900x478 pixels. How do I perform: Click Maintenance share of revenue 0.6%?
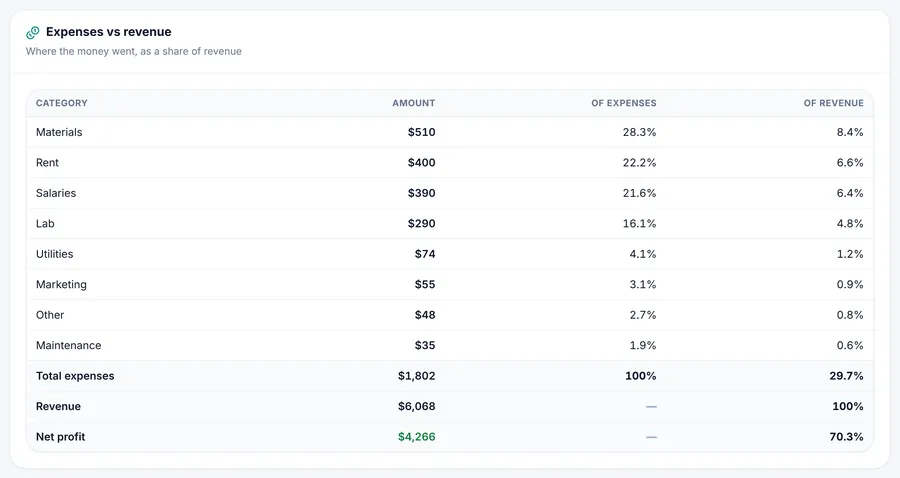coord(849,345)
